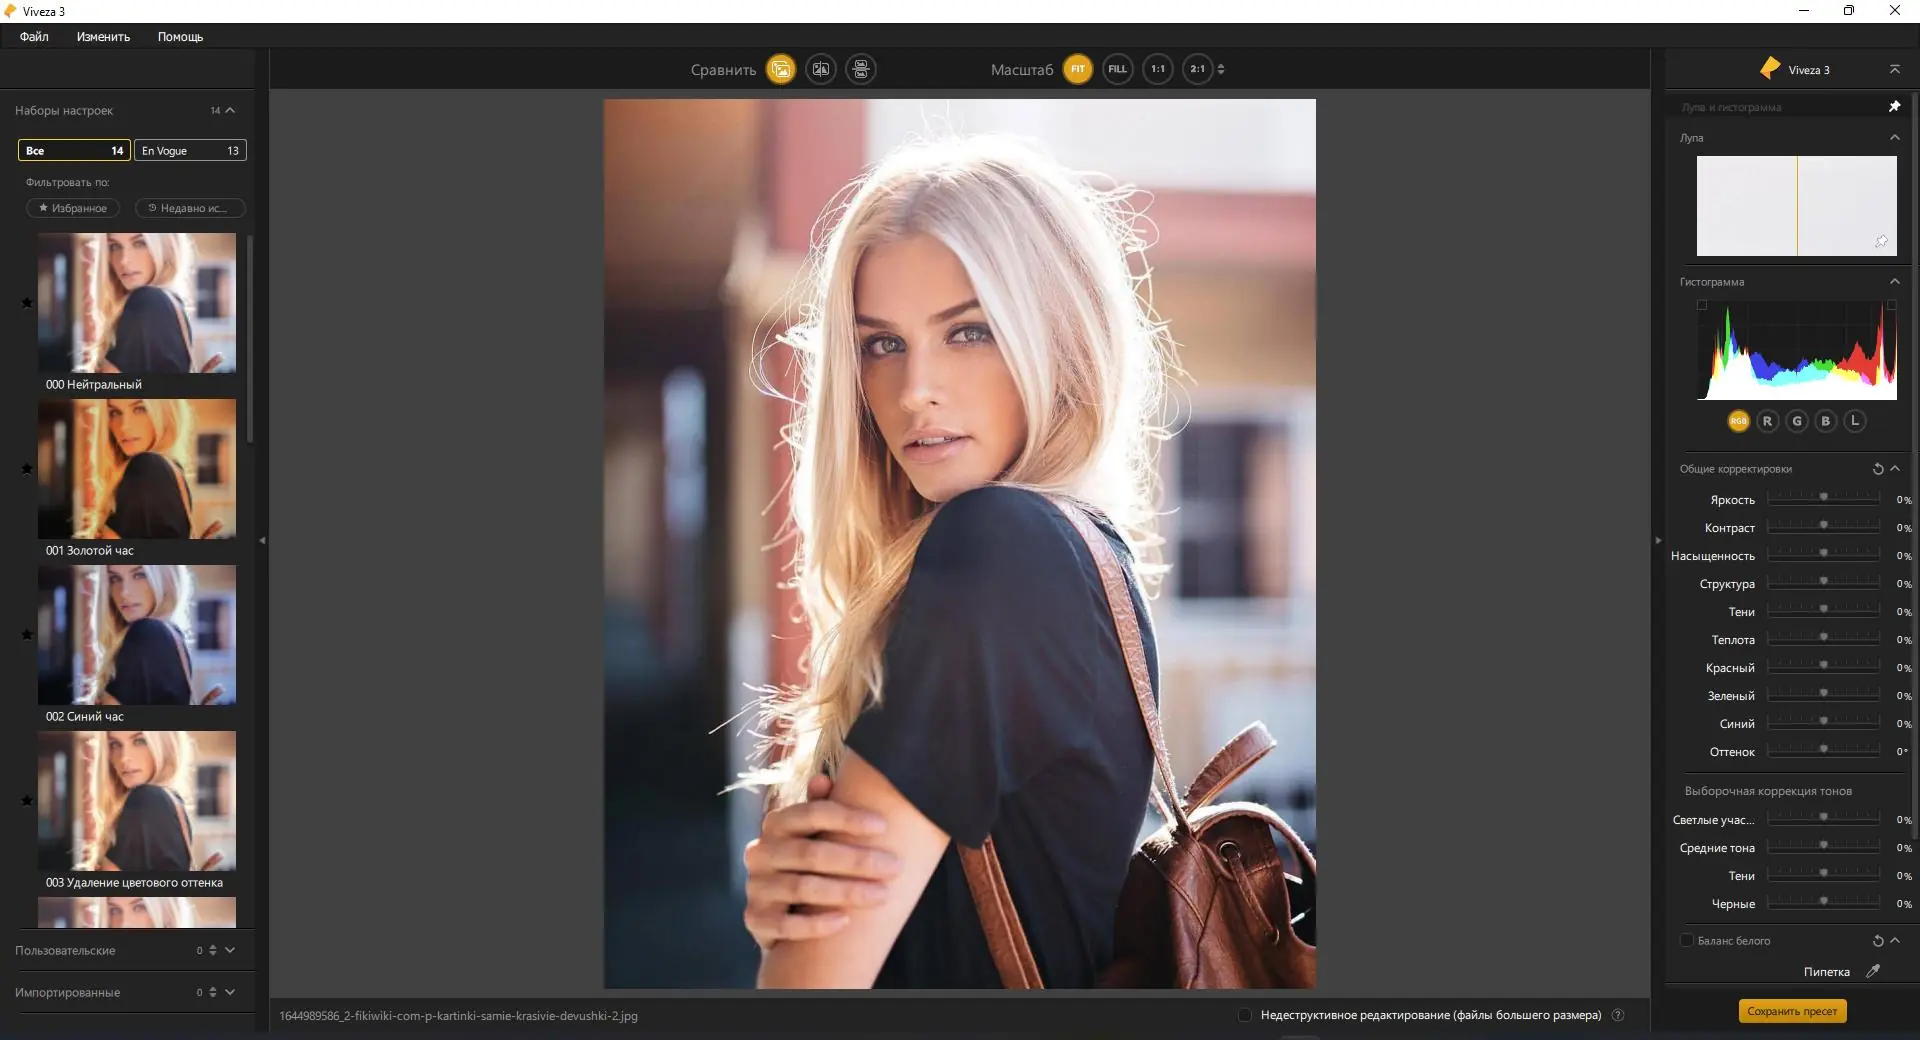Open the Помощь menu
The height and width of the screenshot is (1040, 1920).
point(180,36)
